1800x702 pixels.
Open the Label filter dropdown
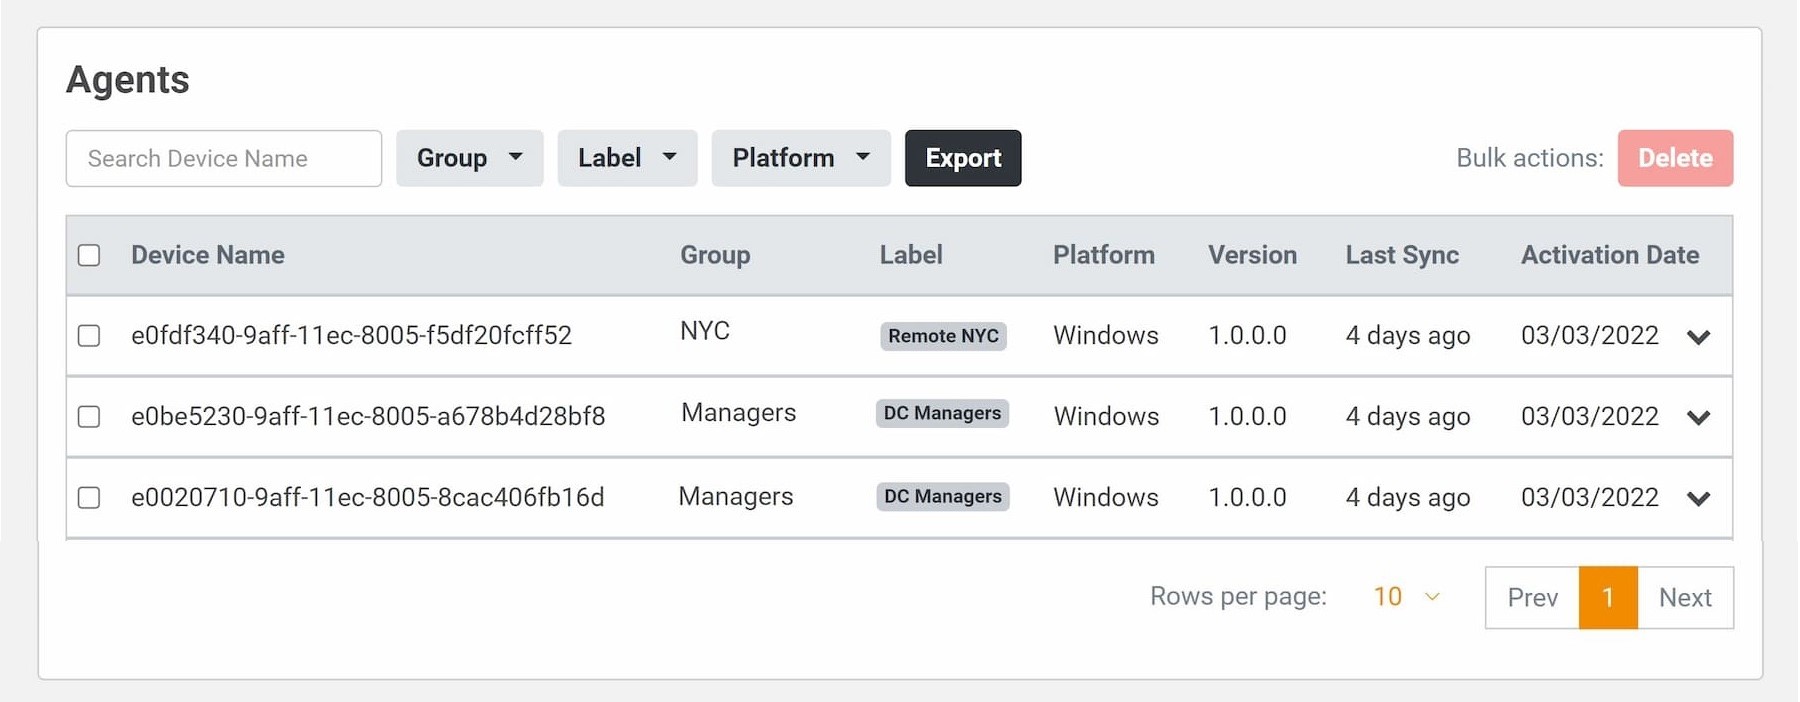(x=627, y=158)
